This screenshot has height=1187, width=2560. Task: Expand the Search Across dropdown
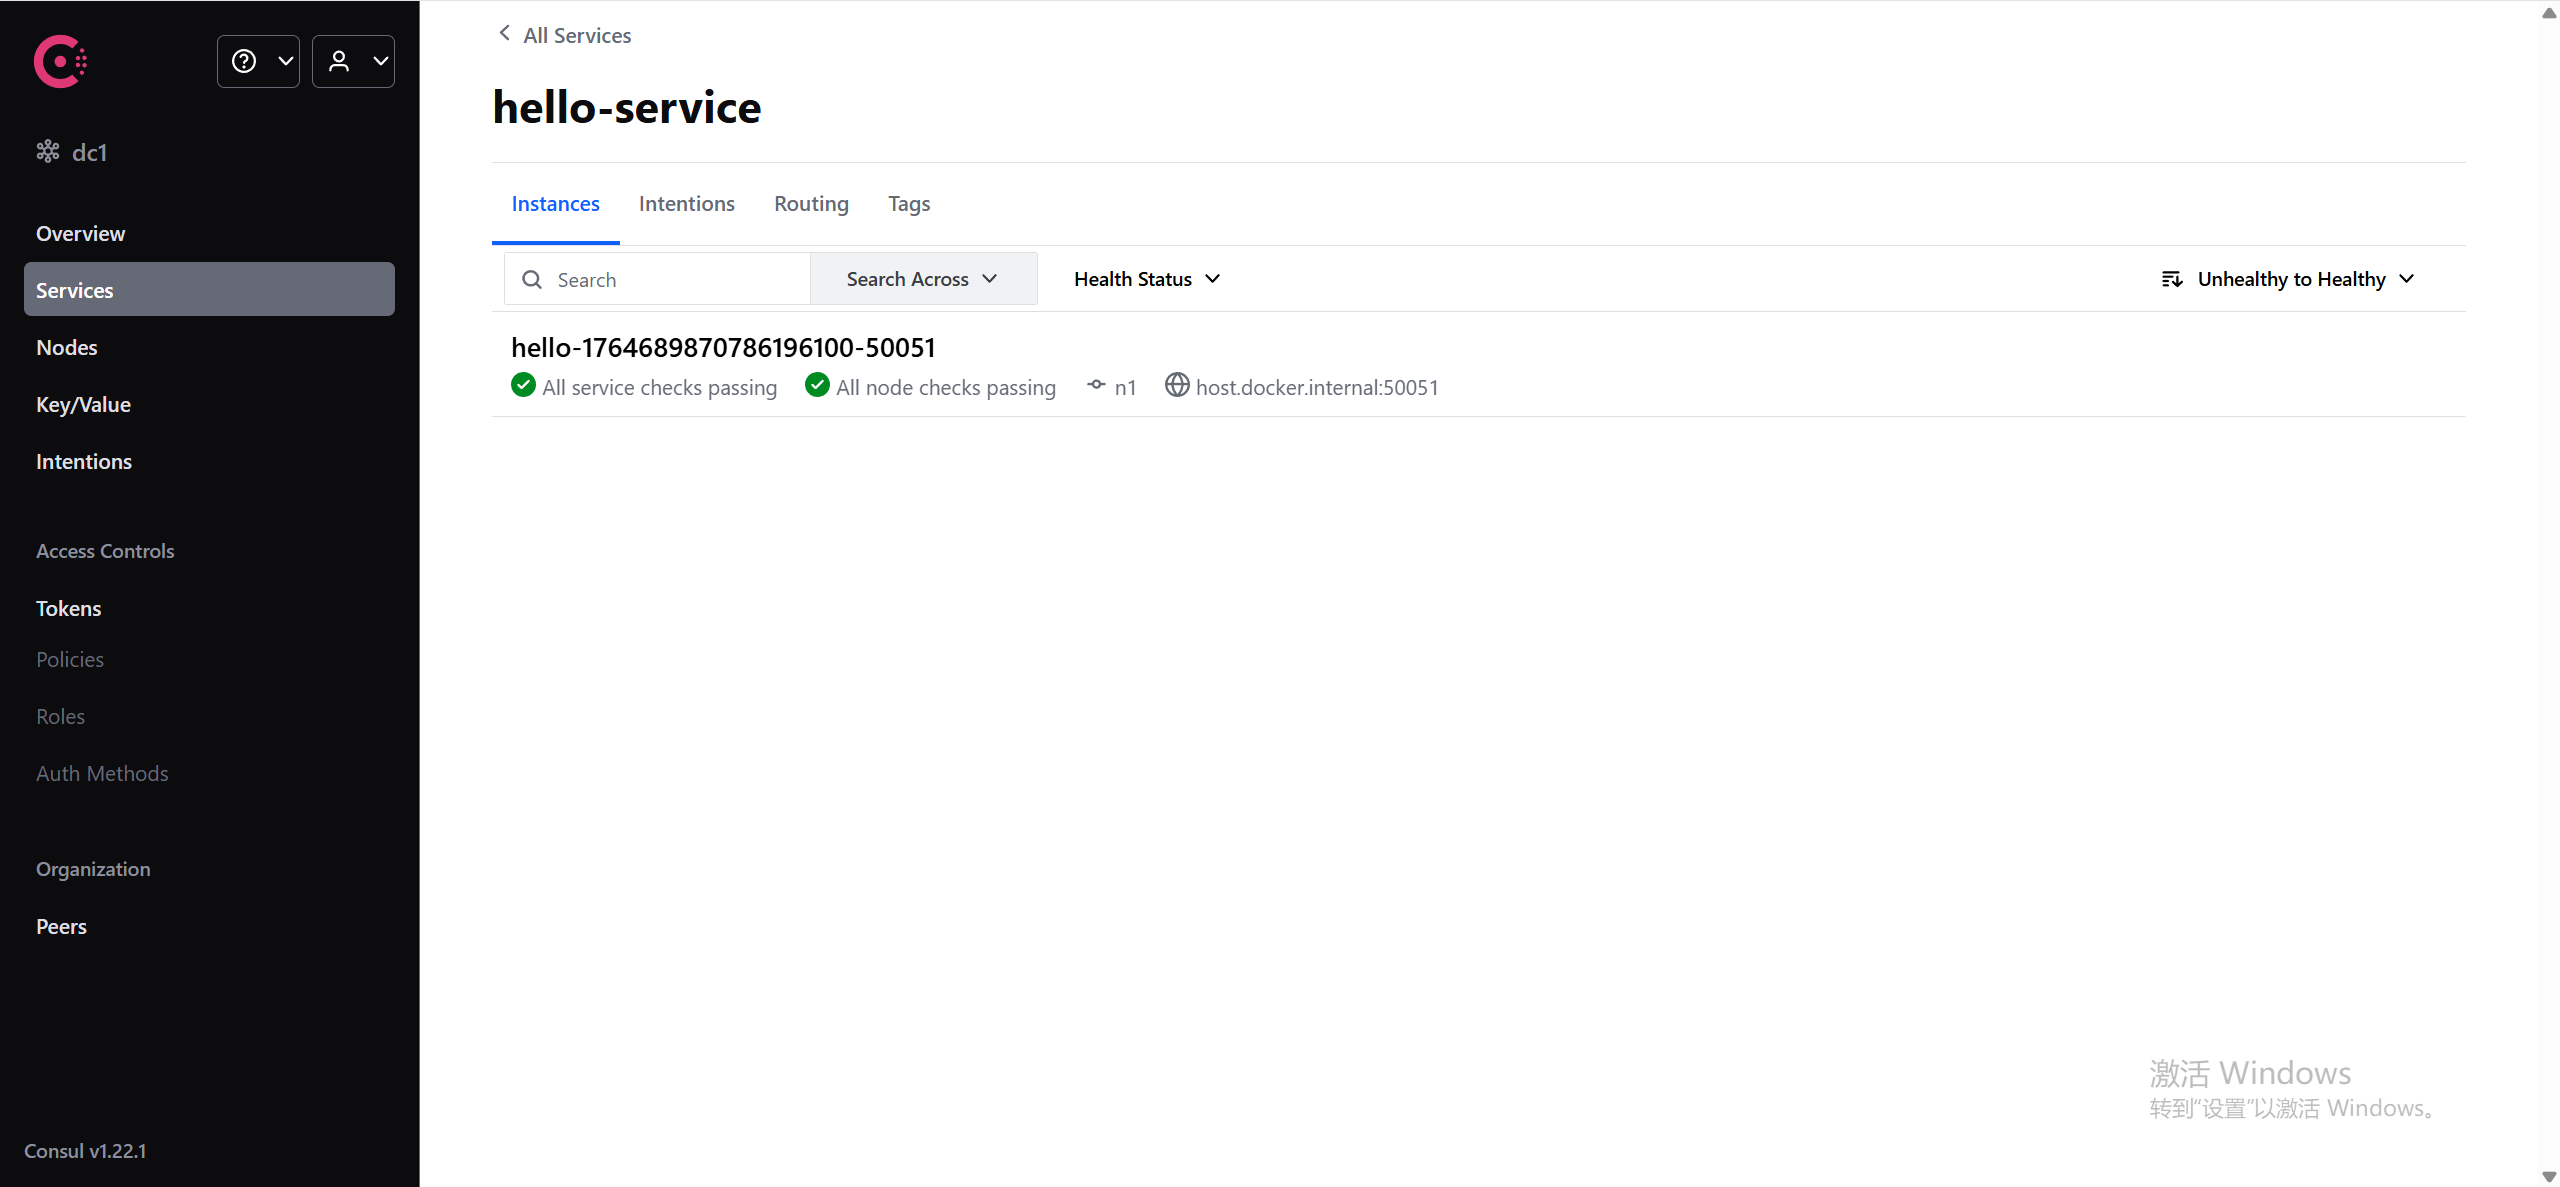pos(922,279)
